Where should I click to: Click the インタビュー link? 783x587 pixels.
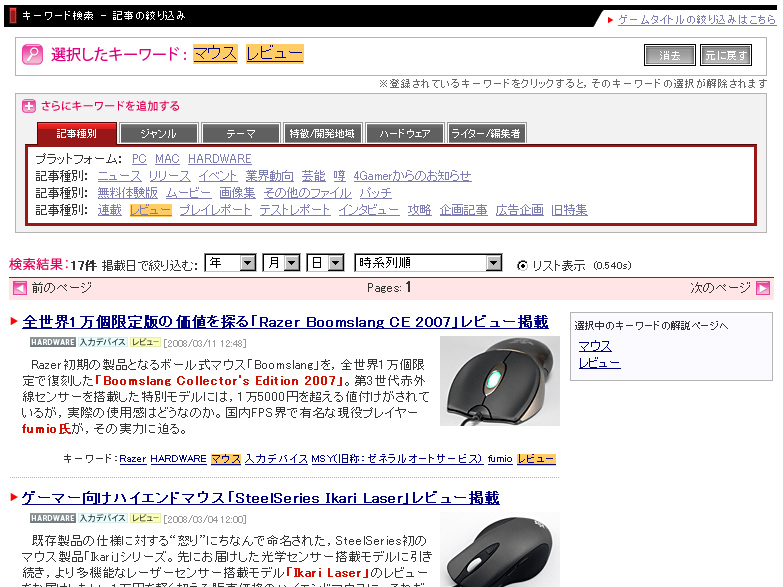pyautogui.click(x=369, y=210)
